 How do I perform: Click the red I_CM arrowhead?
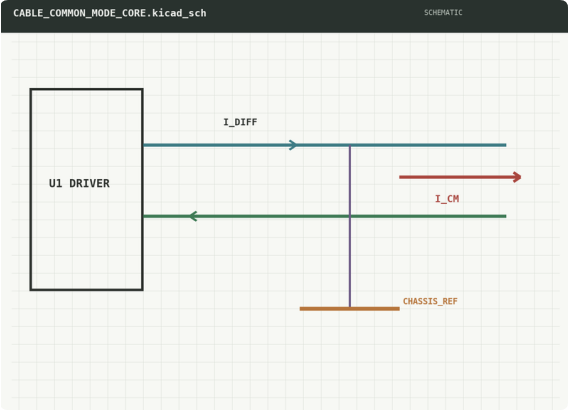(517, 177)
